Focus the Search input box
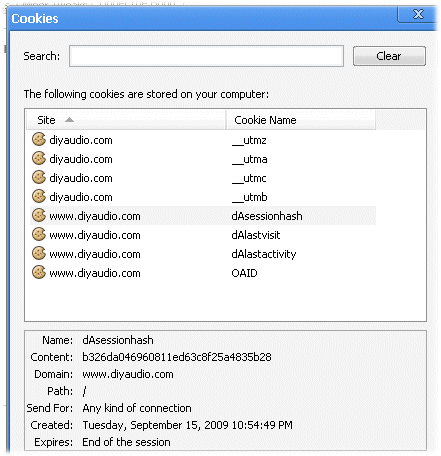Viewport: 441px width, 456px height. (x=206, y=56)
